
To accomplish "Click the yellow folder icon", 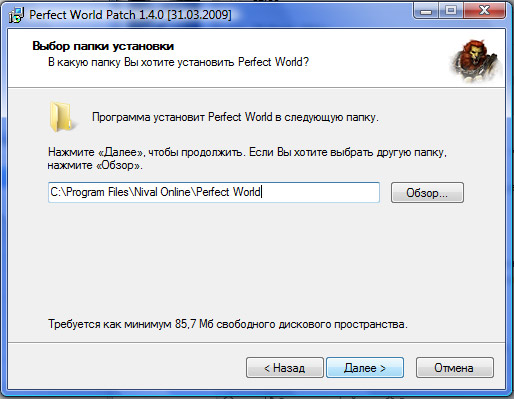I will (x=62, y=117).
